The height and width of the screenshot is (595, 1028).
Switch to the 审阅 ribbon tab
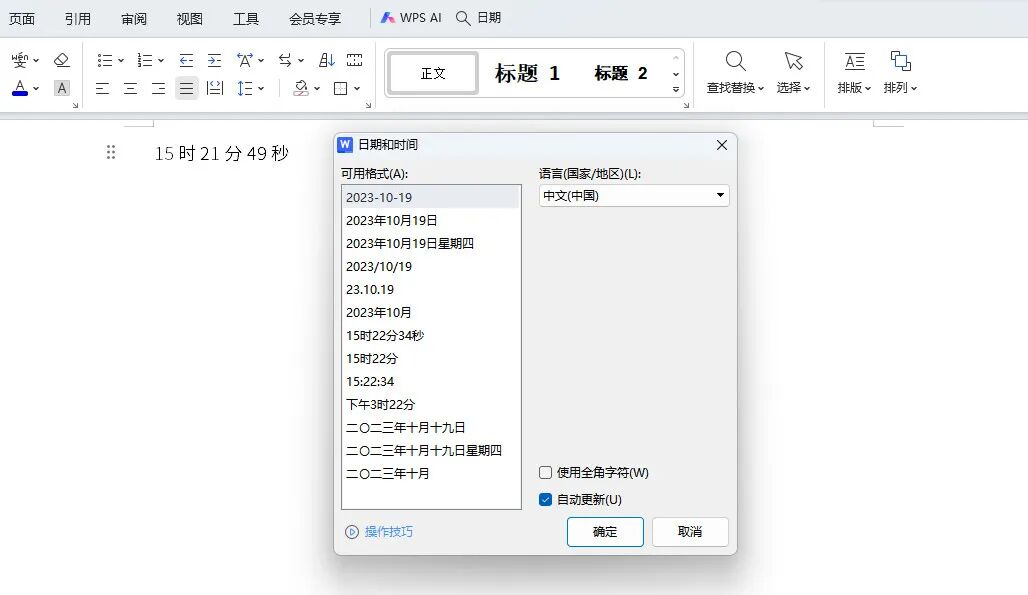tap(134, 17)
